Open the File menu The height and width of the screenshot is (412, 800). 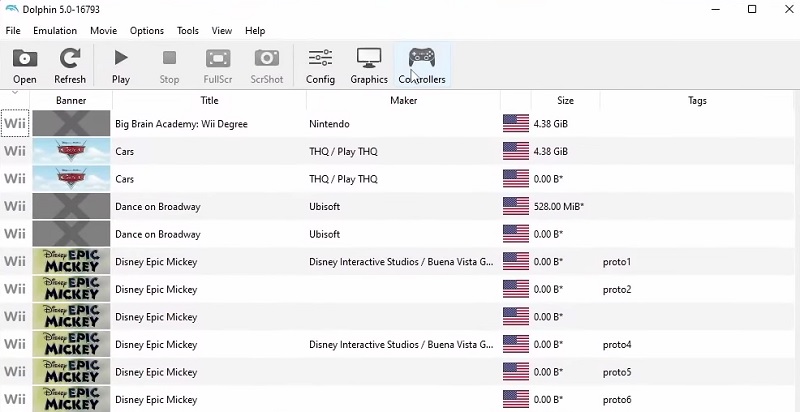tap(13, 31)
